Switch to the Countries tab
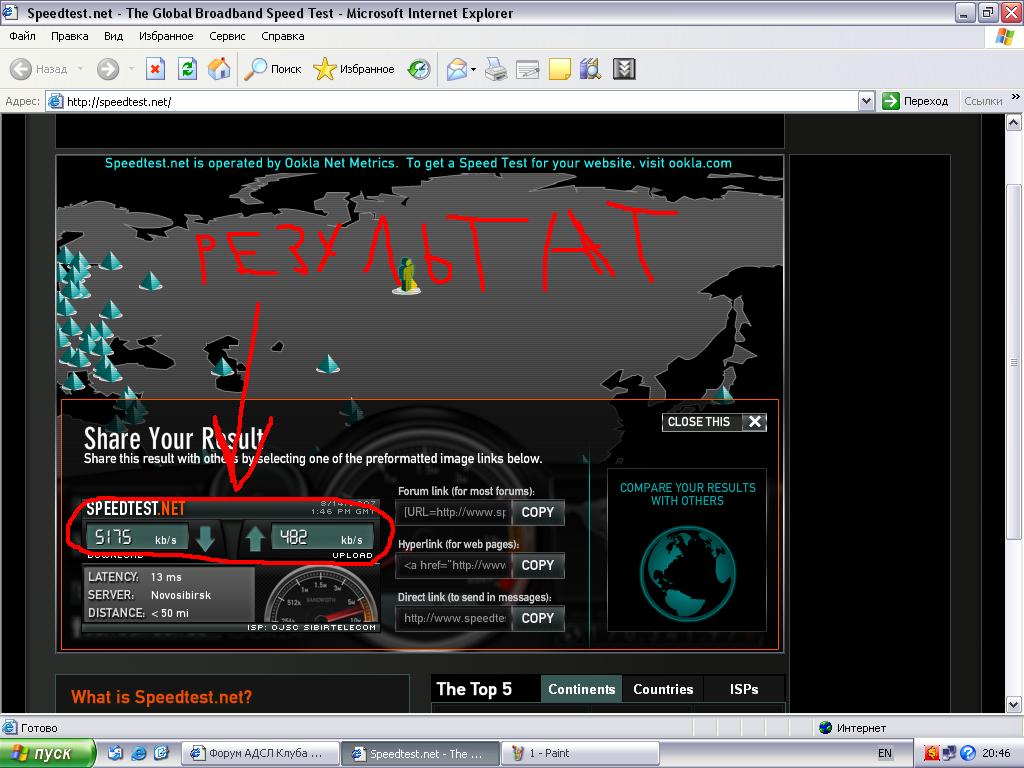This screenshot has height=768, width=1024. tap(663, 689)
